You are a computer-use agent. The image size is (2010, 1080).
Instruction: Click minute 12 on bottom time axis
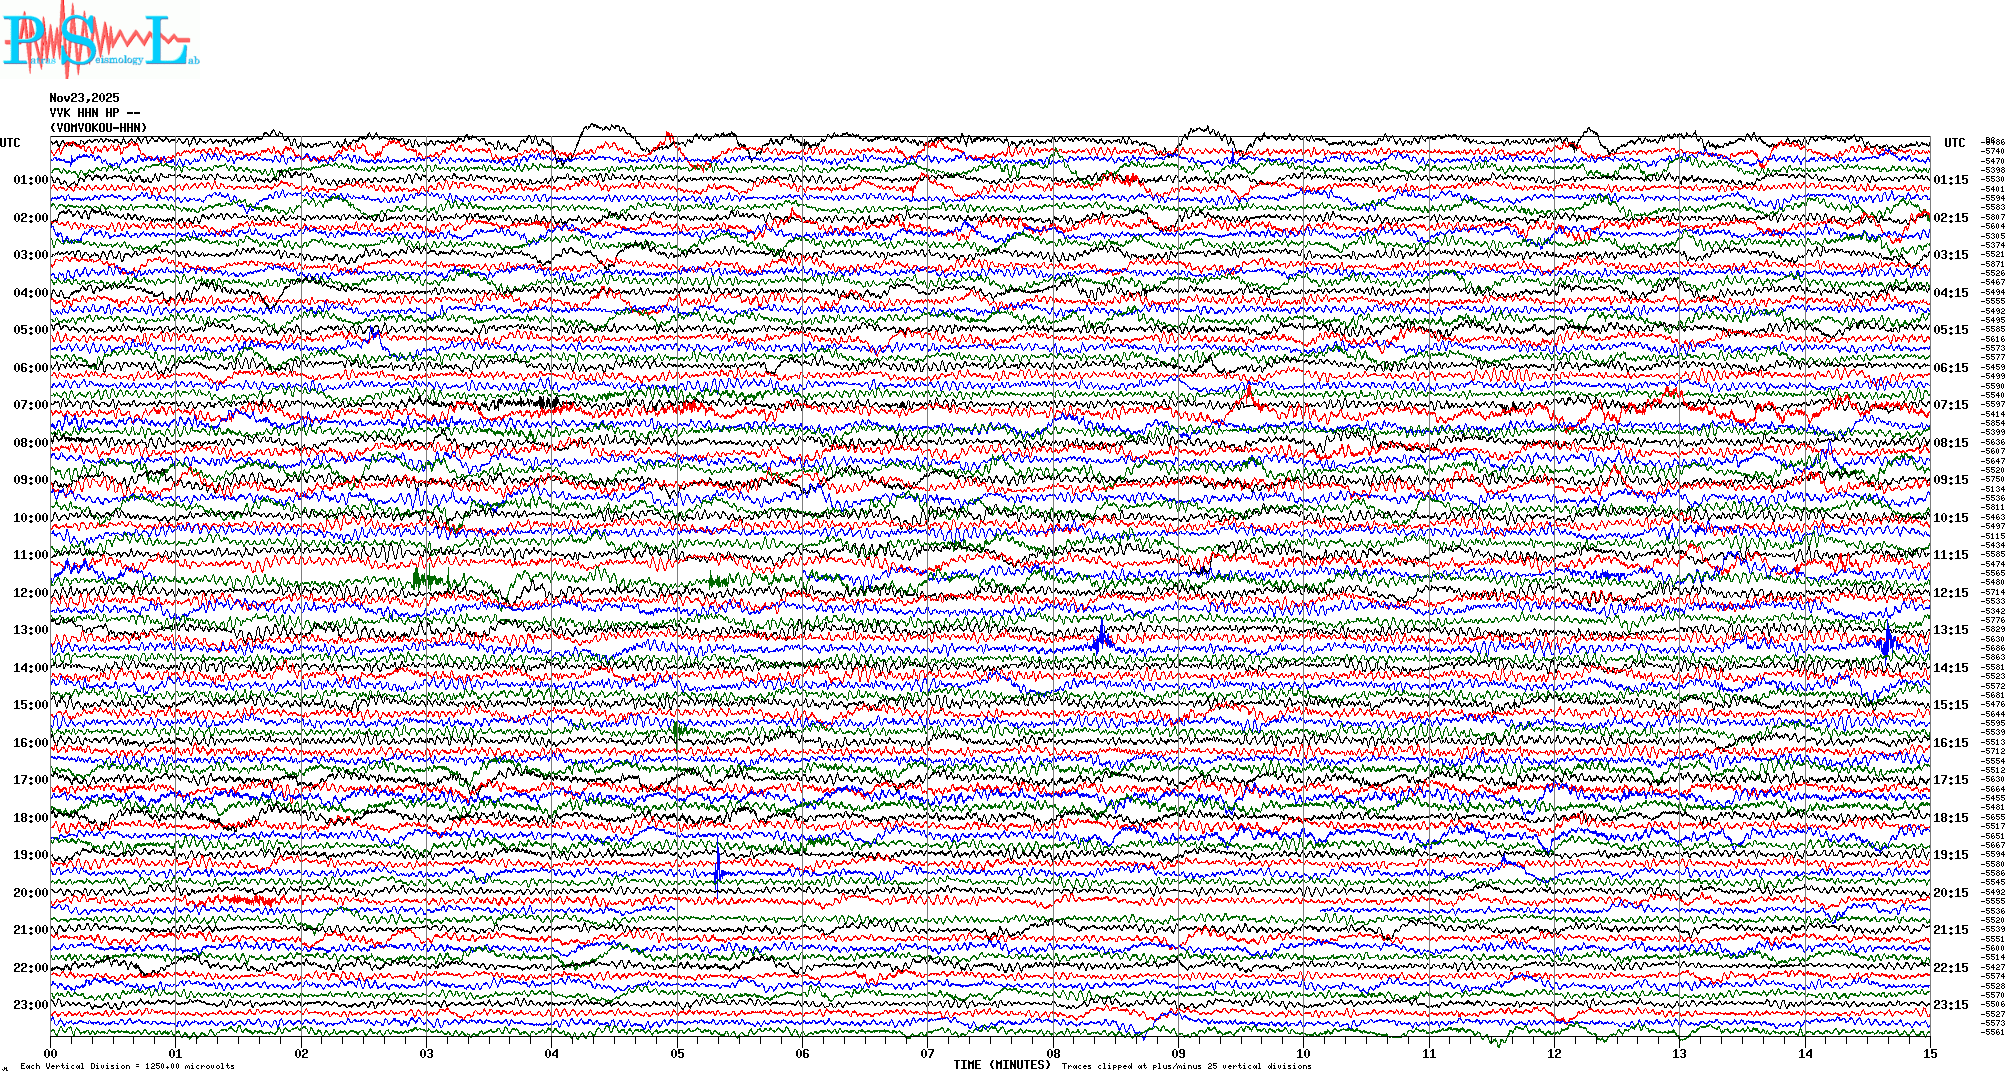(1554, 1053)
